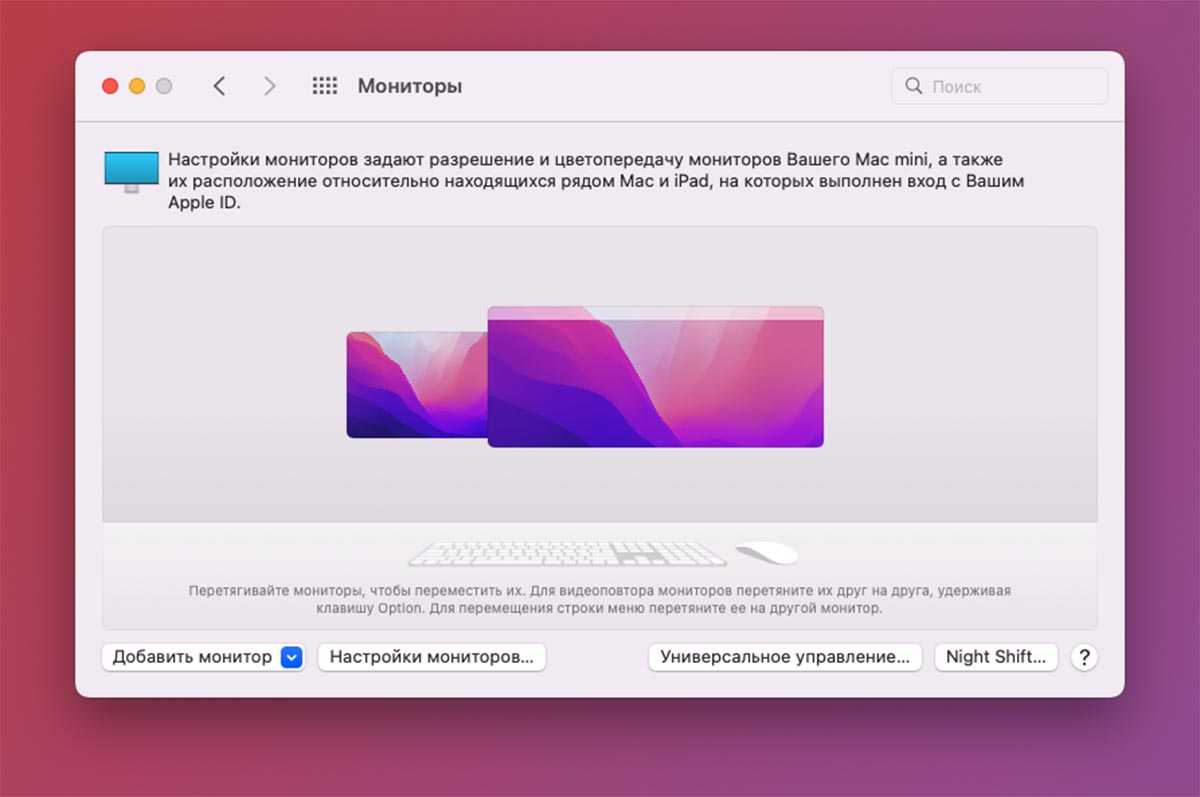Click the forward navigation arrow
This screenshot has width=1200, height=797.
pyautogui.click(x=269, y=86)
